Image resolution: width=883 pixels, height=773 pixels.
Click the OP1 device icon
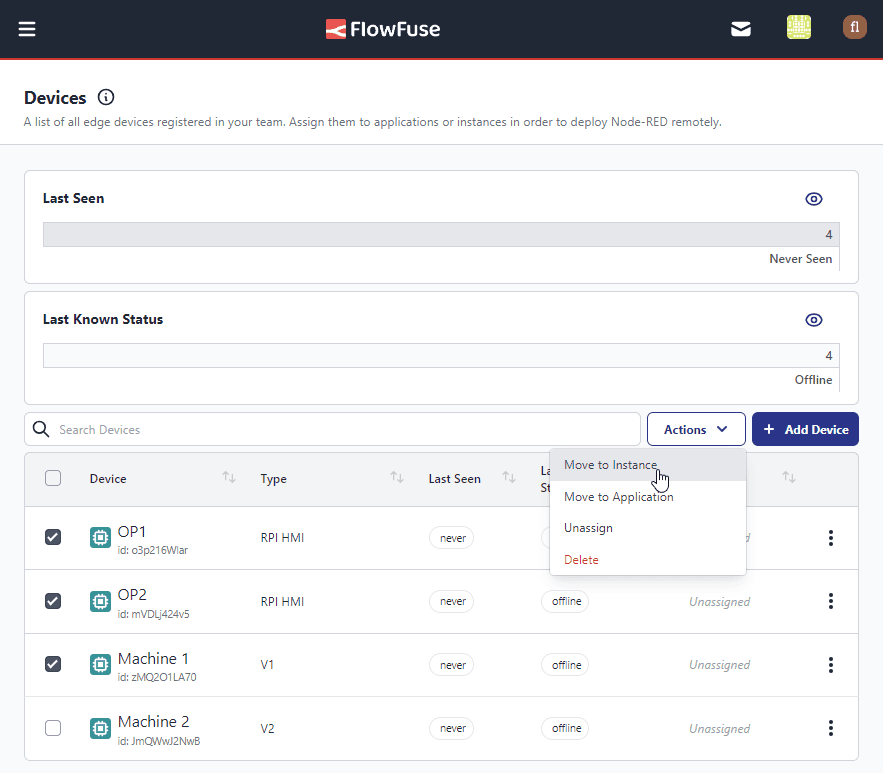click(x=100, y=537)
